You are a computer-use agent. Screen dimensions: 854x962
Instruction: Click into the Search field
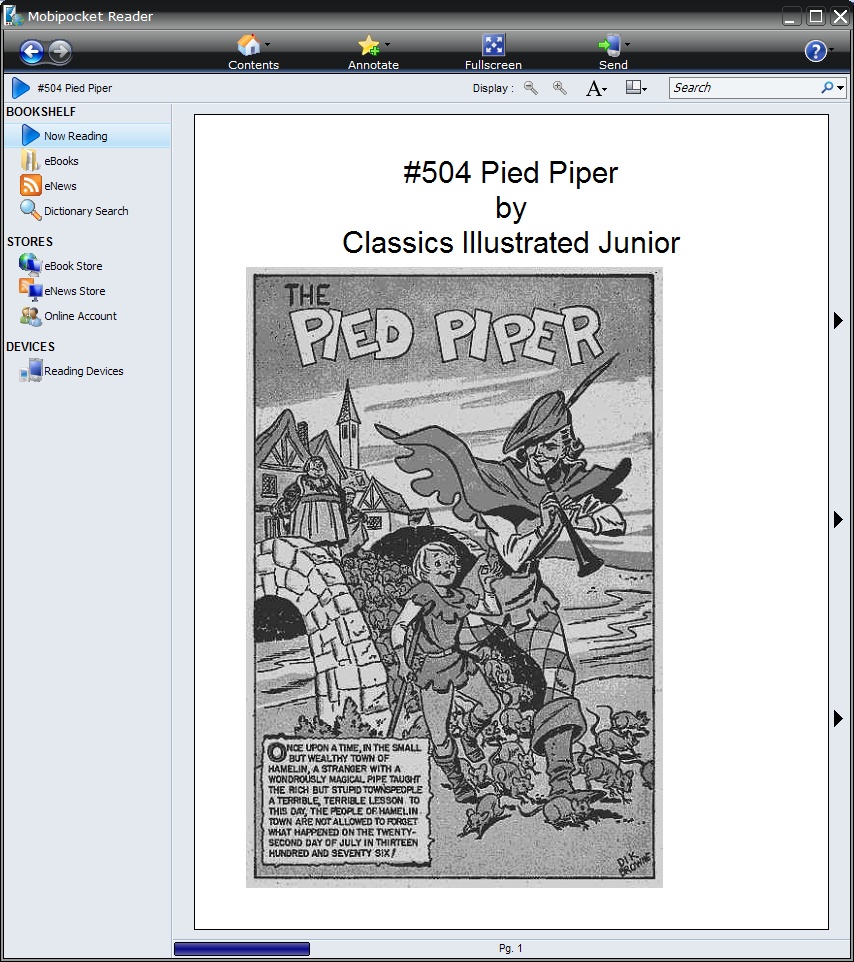[x=745, y=88]
